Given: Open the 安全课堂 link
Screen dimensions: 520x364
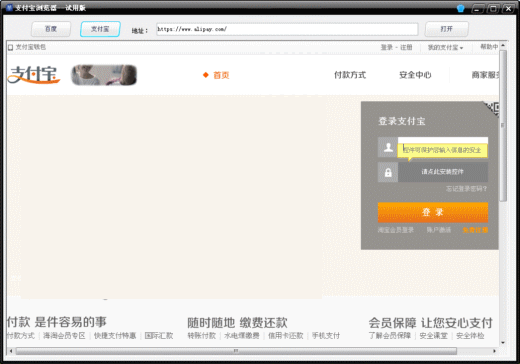Looking at the screenshot, I should point(433,336).
